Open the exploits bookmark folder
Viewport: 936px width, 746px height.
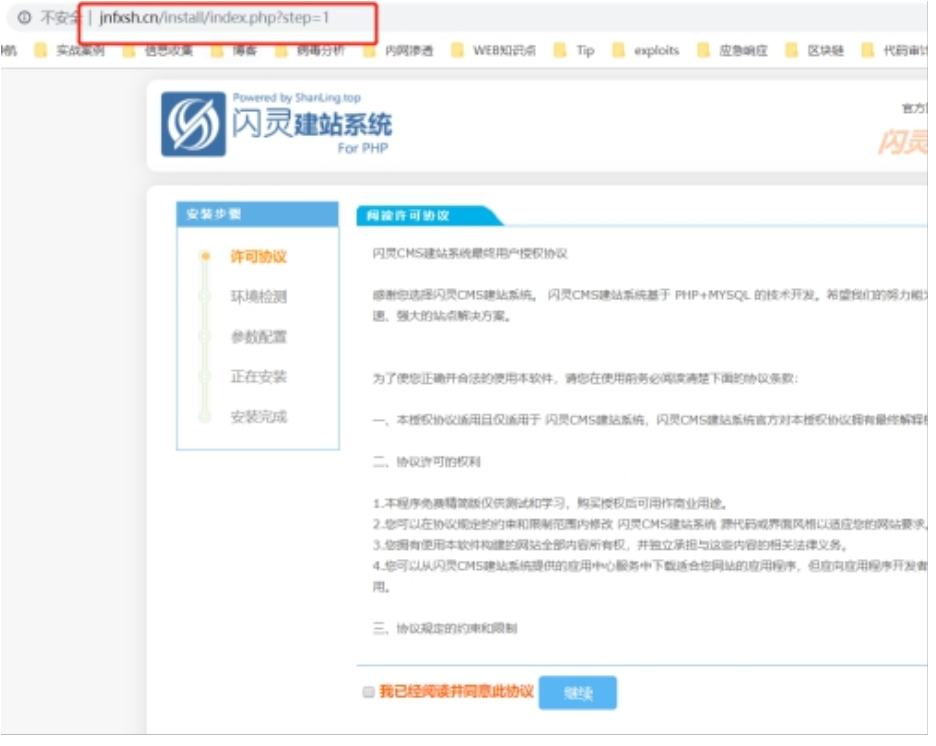(x=646, y=51)
